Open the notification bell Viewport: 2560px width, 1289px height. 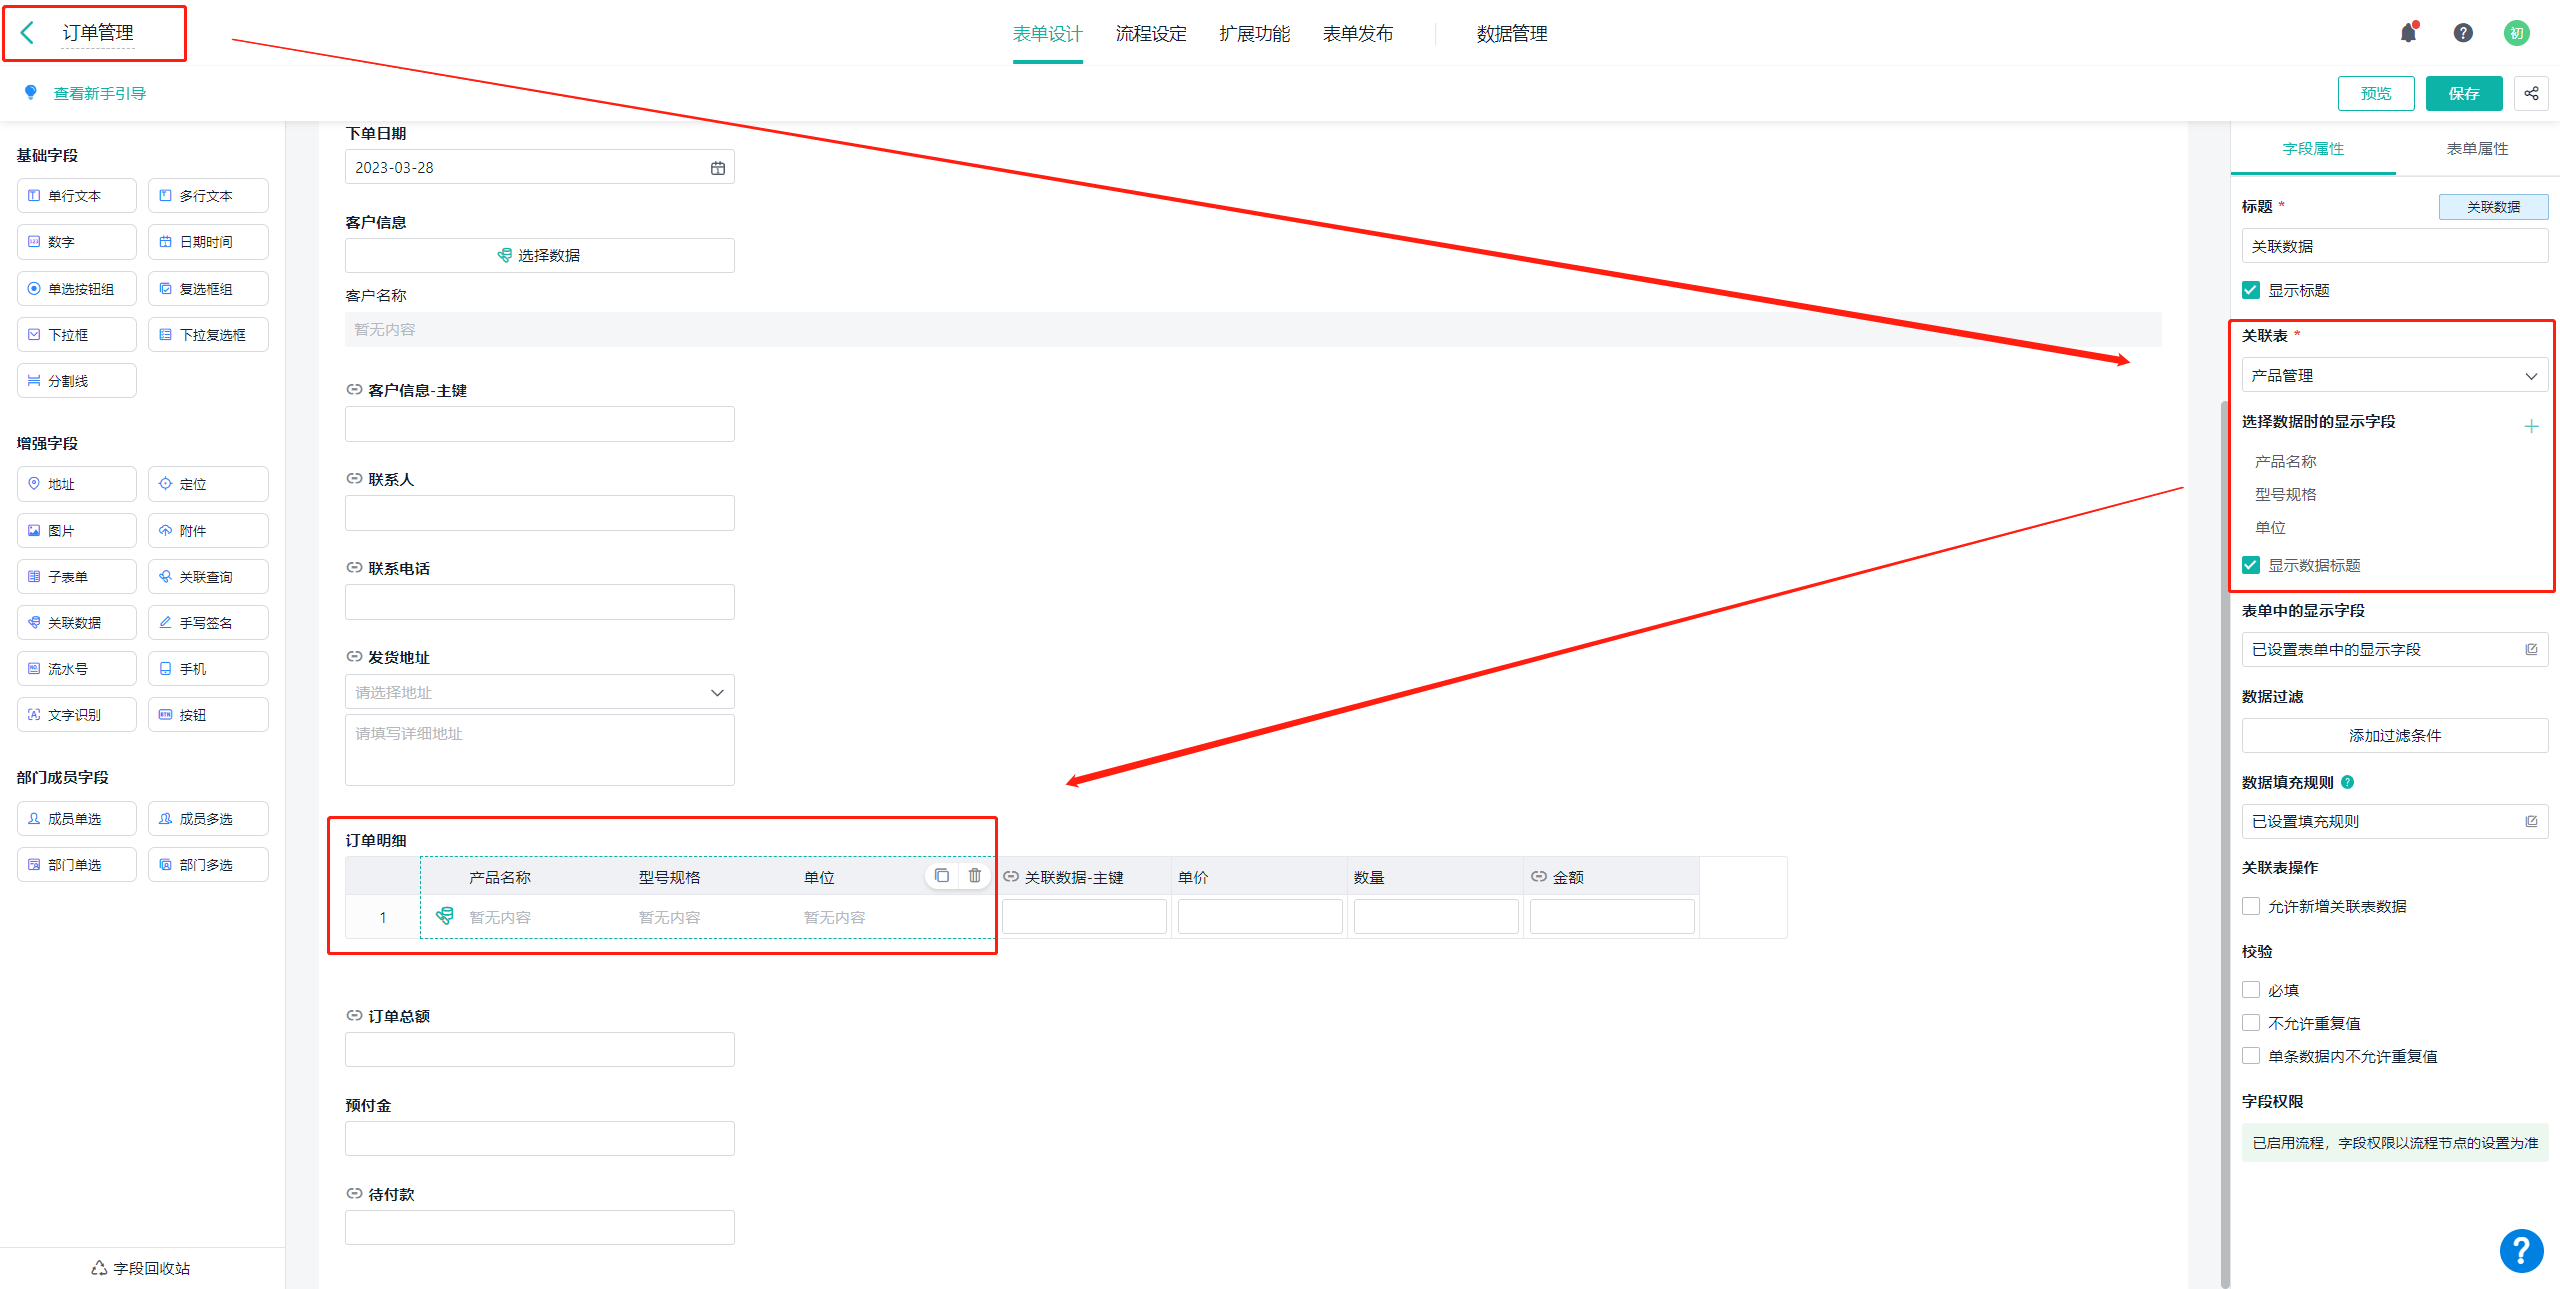coord(2408,33)
